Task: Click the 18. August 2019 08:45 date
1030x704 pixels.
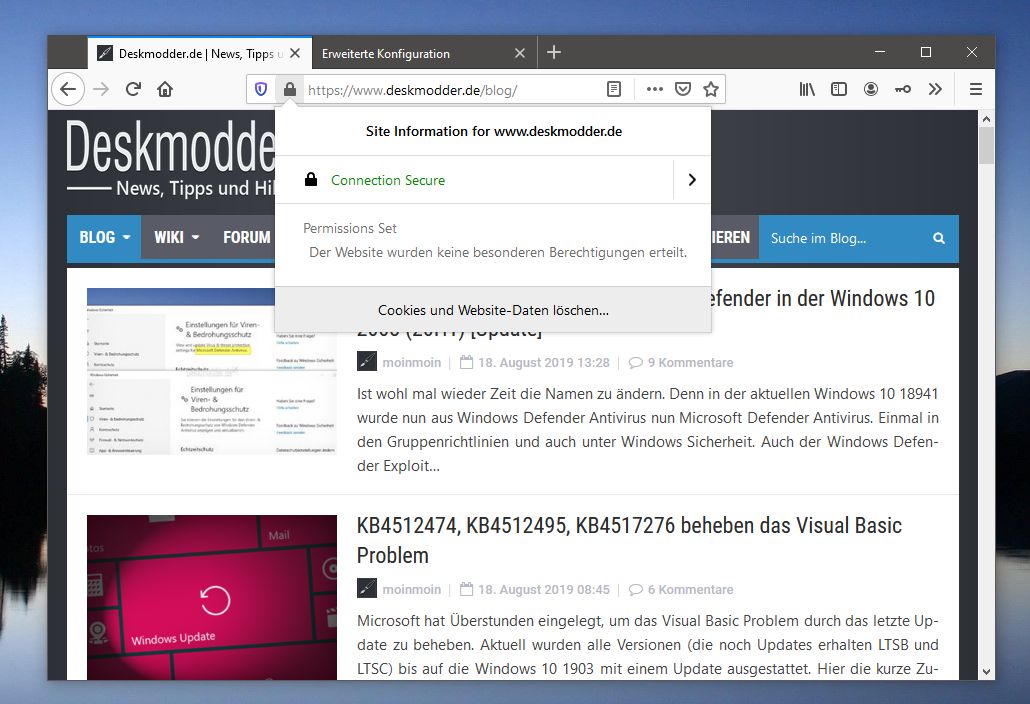Action: (x=543, y=590)
